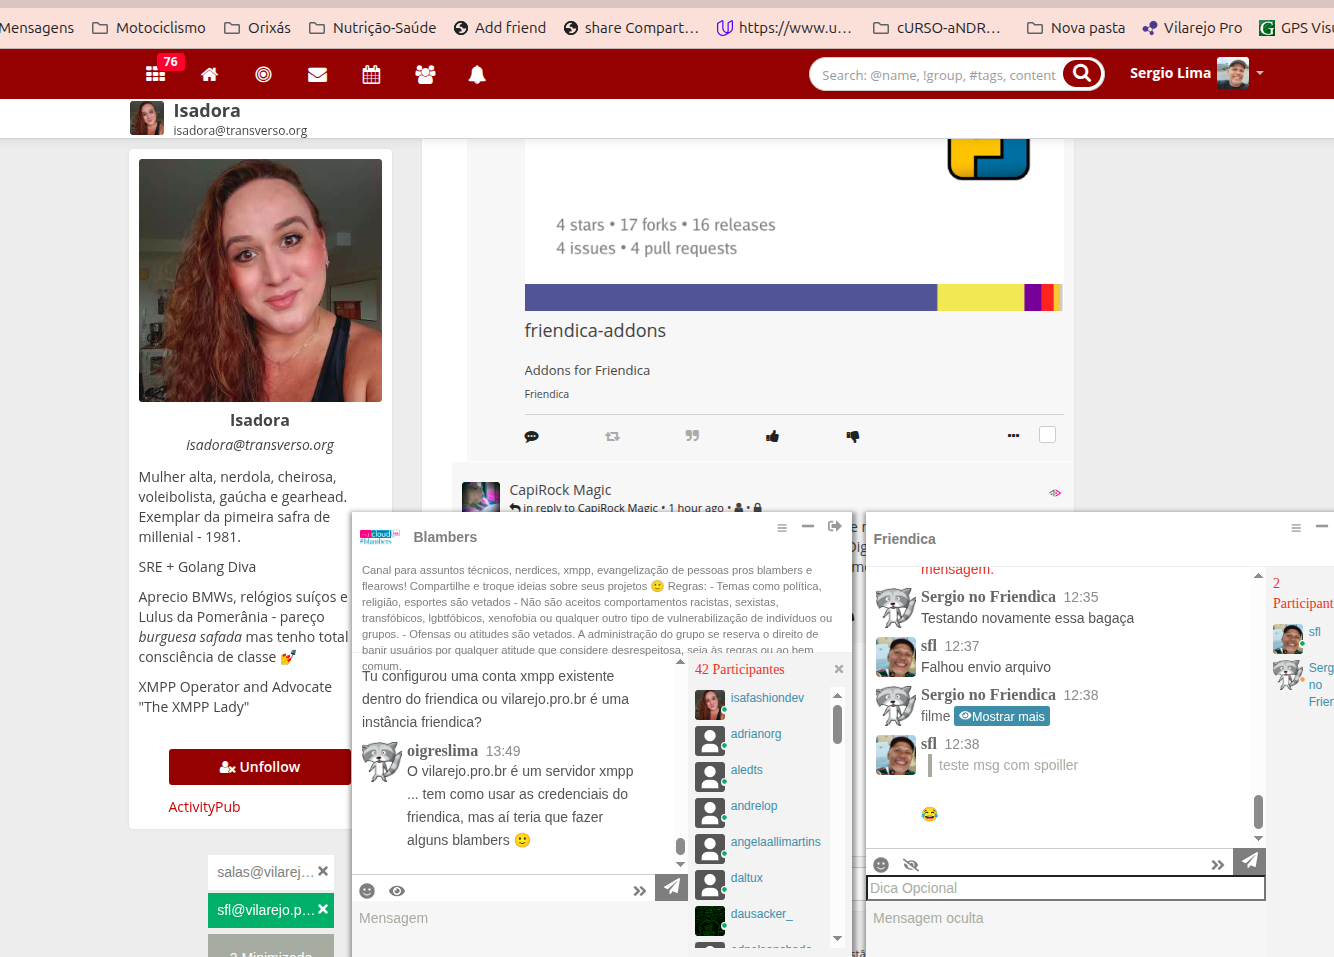Screen dimensions: 1334x957
Task: Tick the selection checkbox on friendica-addons post
Action: click(x=1047, y=435)
